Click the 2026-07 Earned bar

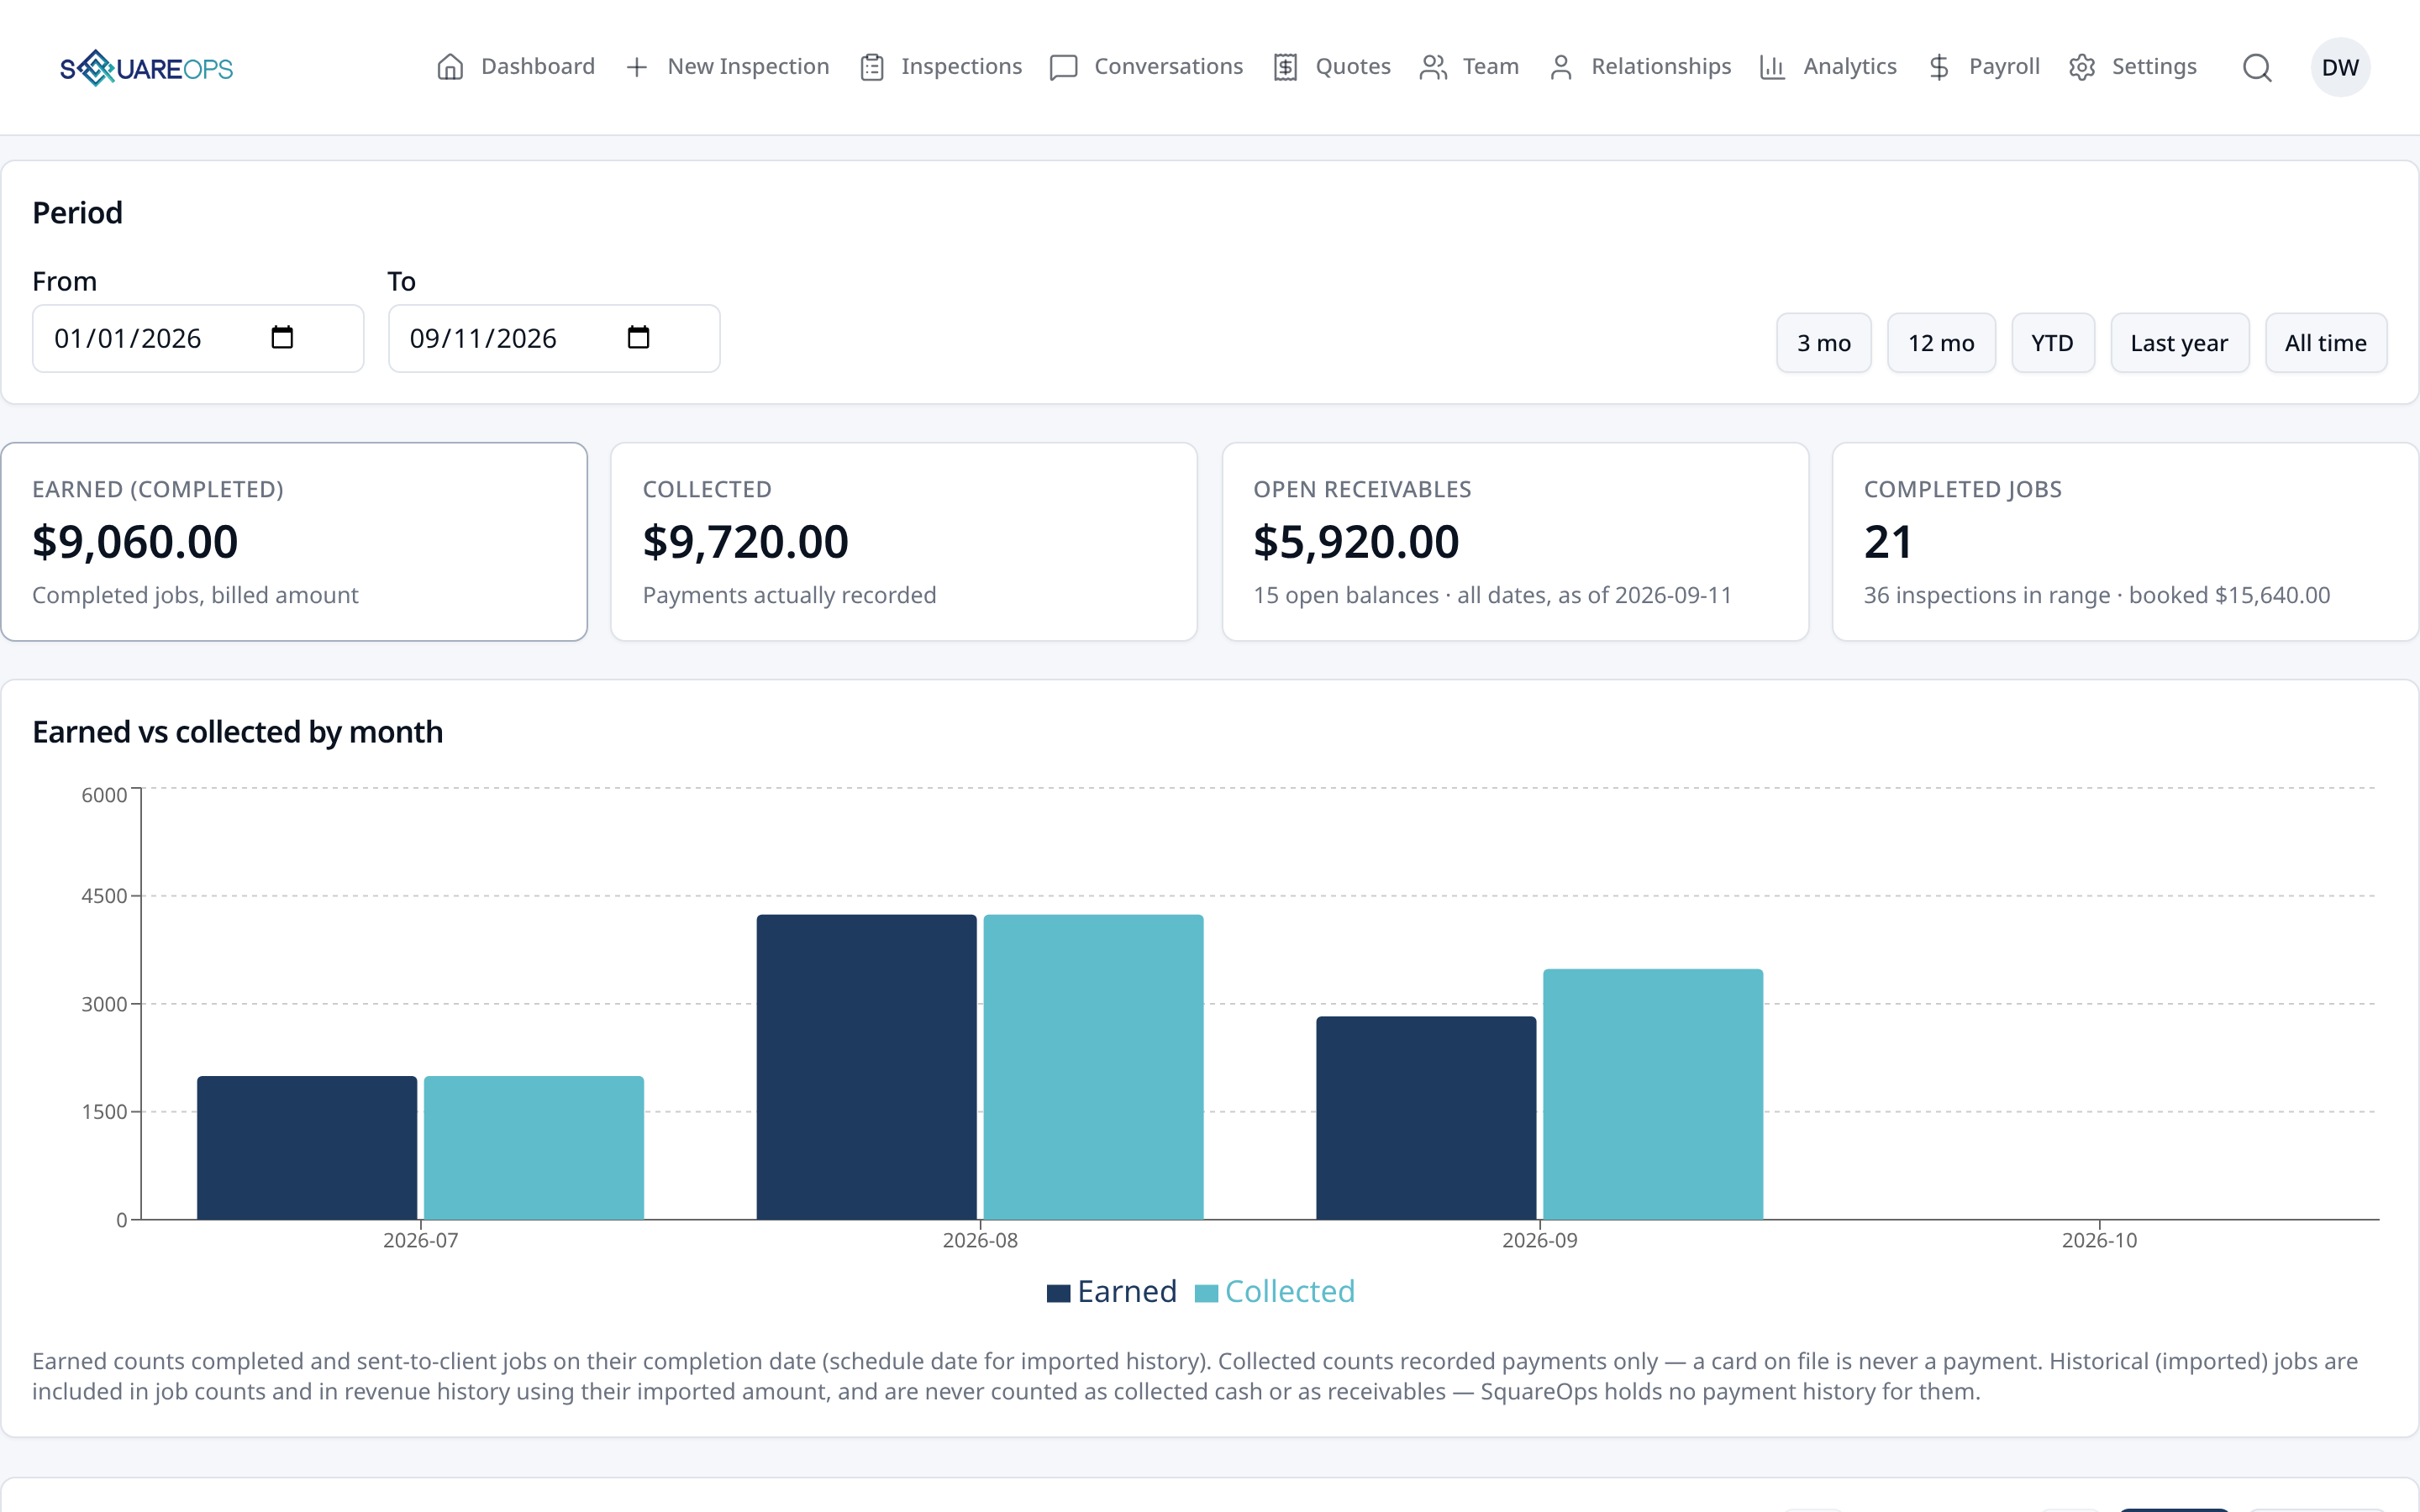pos(307,1148)
